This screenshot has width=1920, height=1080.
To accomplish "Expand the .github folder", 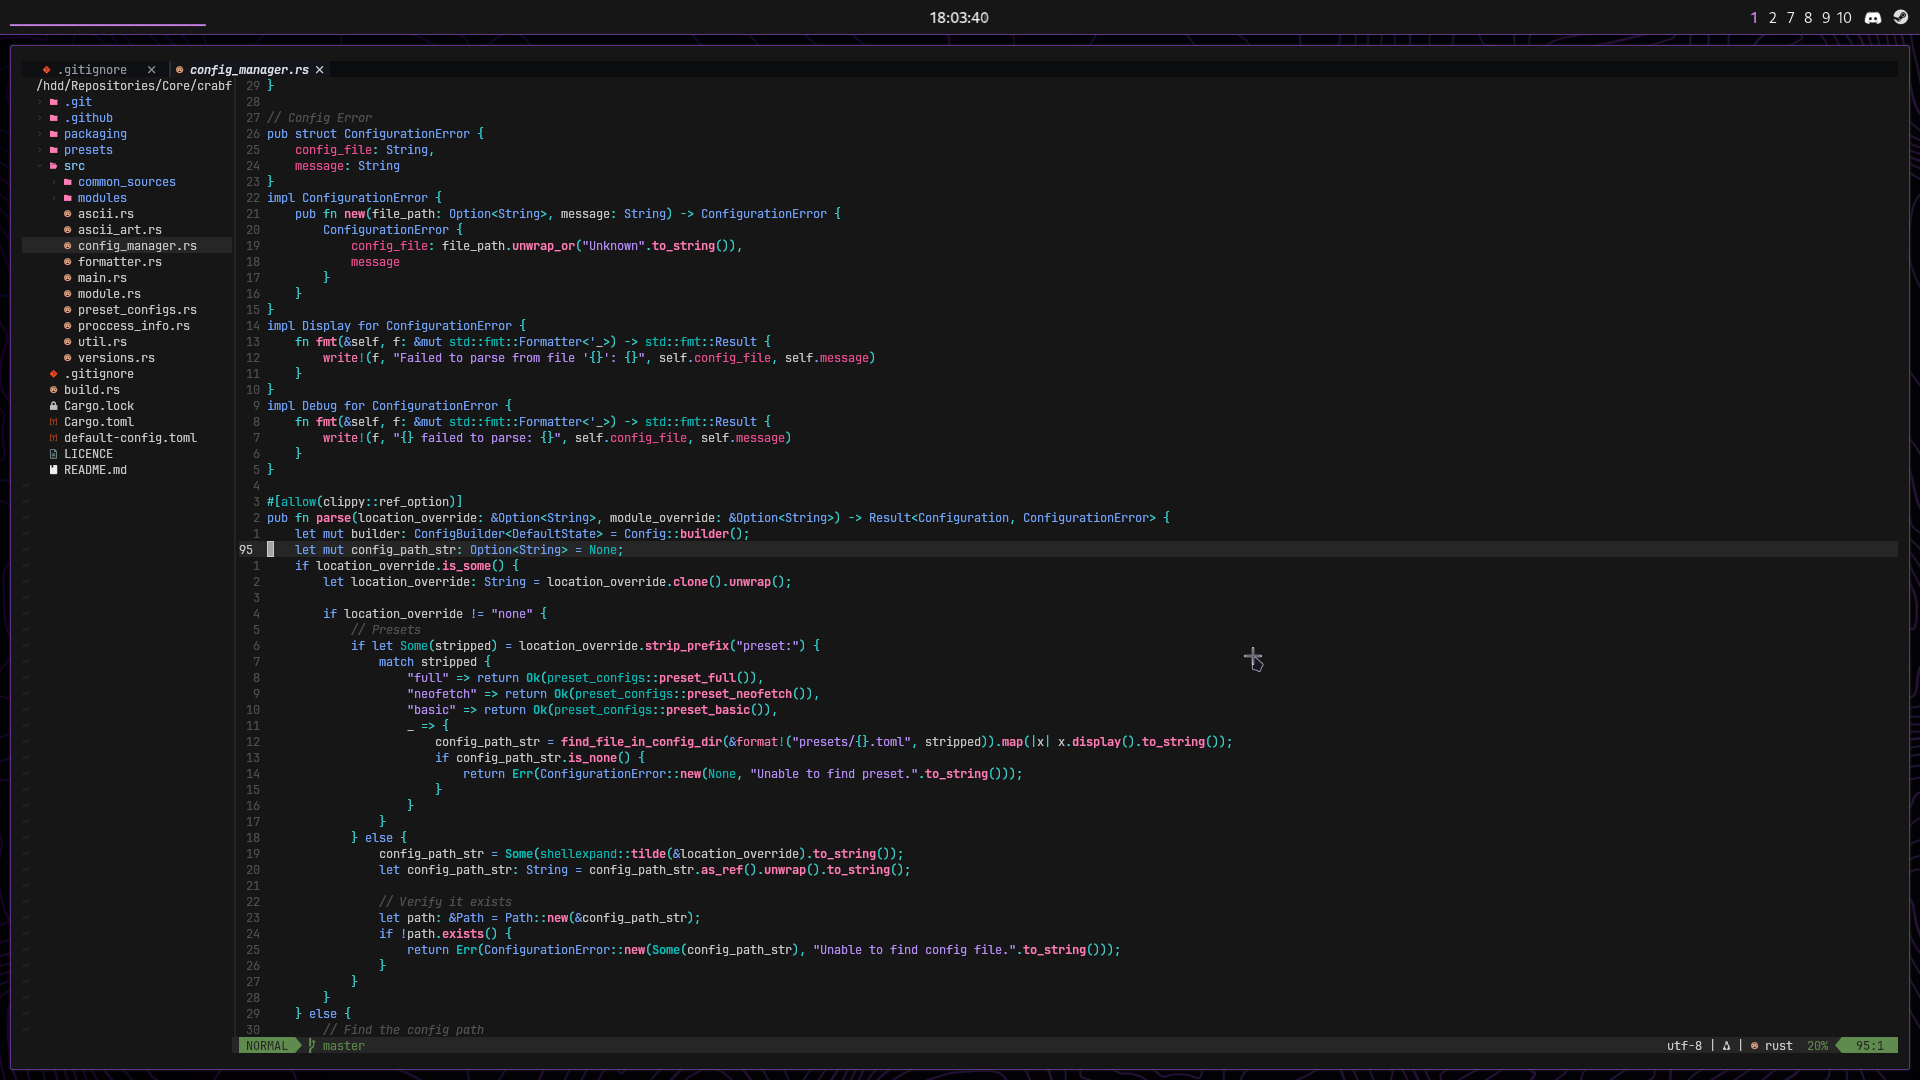I will [x=88, y=118].
